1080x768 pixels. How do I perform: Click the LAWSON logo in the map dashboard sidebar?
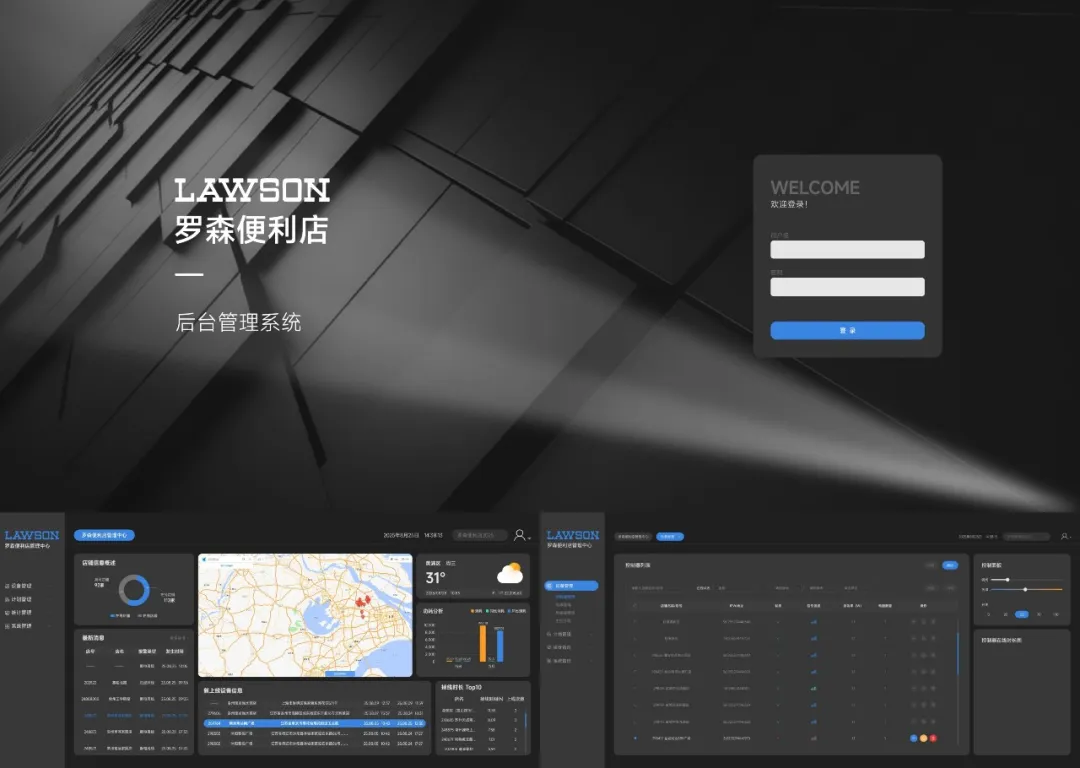[32, 535]
